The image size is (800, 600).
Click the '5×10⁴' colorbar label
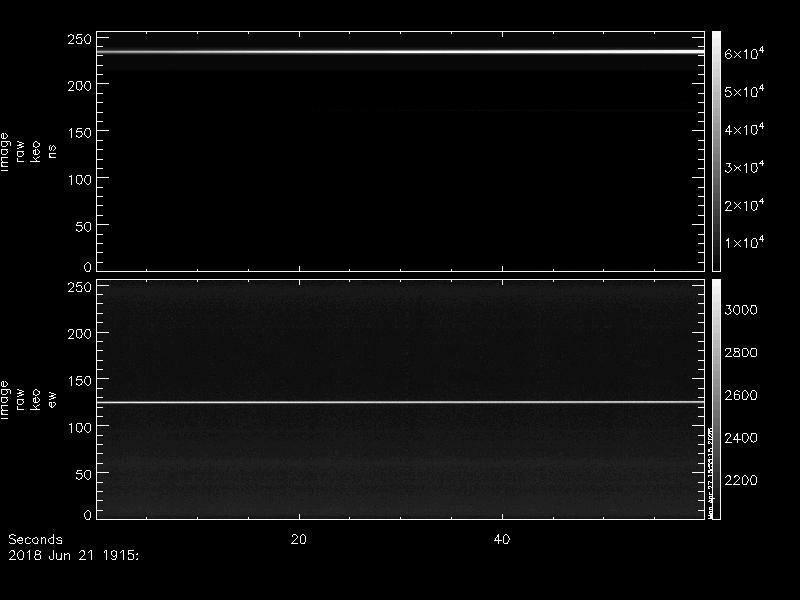pos(744,91)
